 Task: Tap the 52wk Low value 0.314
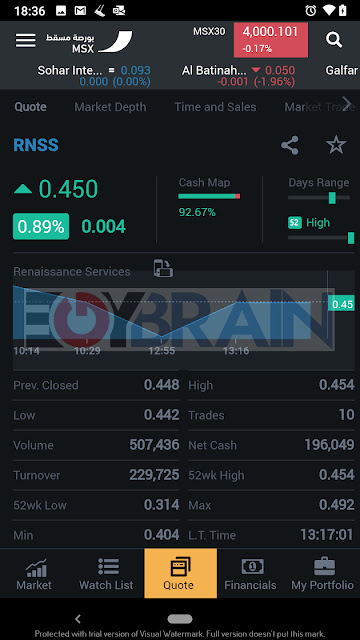pyautogui.click(x=162, y=505)
